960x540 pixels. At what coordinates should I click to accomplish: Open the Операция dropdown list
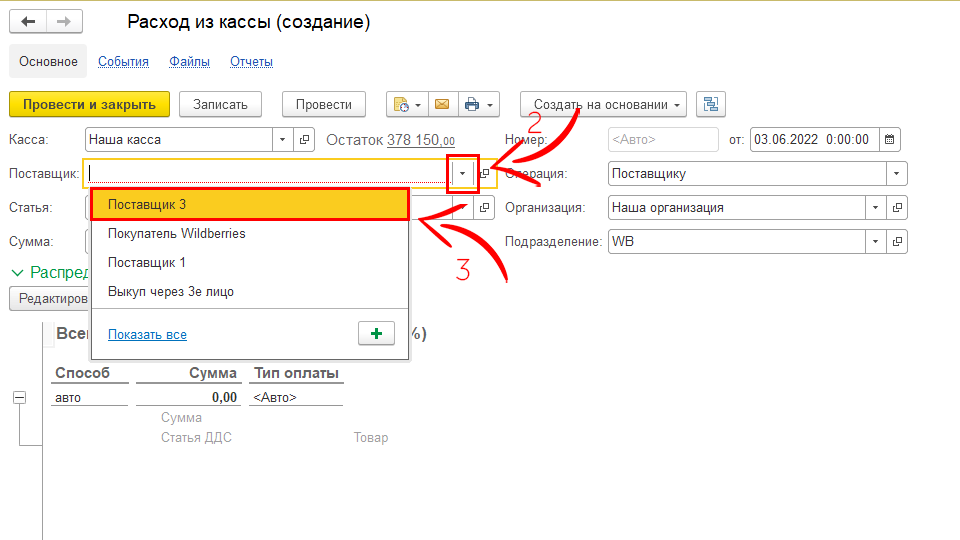(897, 174)
